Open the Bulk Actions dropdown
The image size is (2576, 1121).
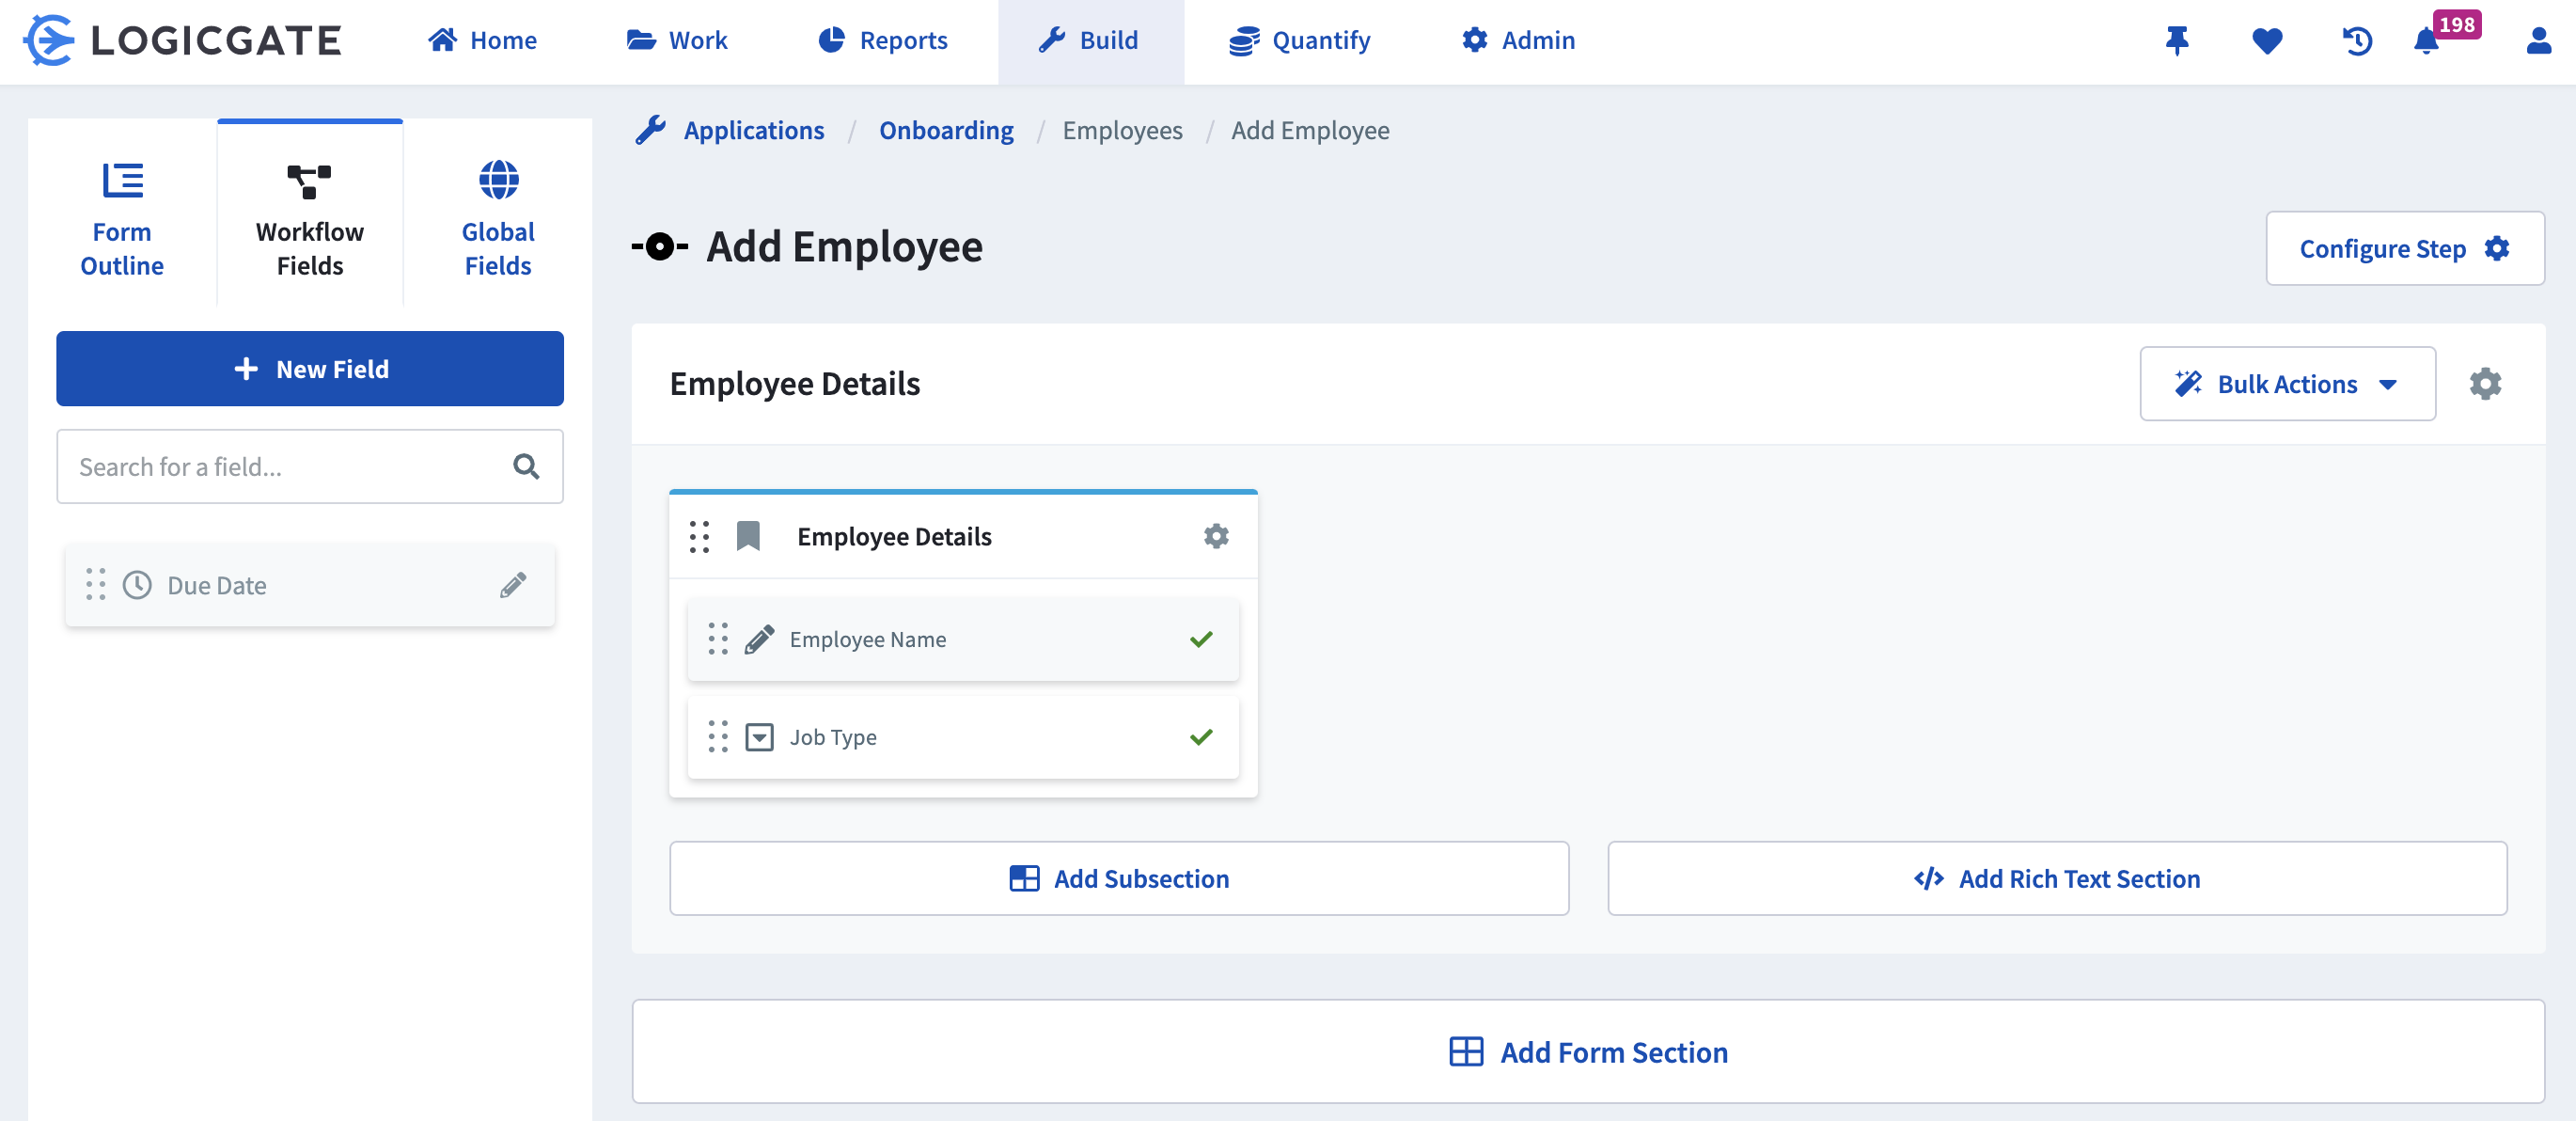[2287, 383]
